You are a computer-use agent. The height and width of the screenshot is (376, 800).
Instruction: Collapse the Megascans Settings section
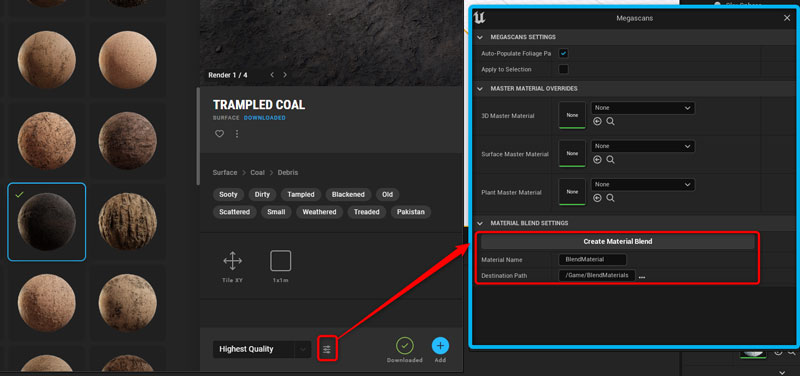pyautogui.click(x=480, y=37)
